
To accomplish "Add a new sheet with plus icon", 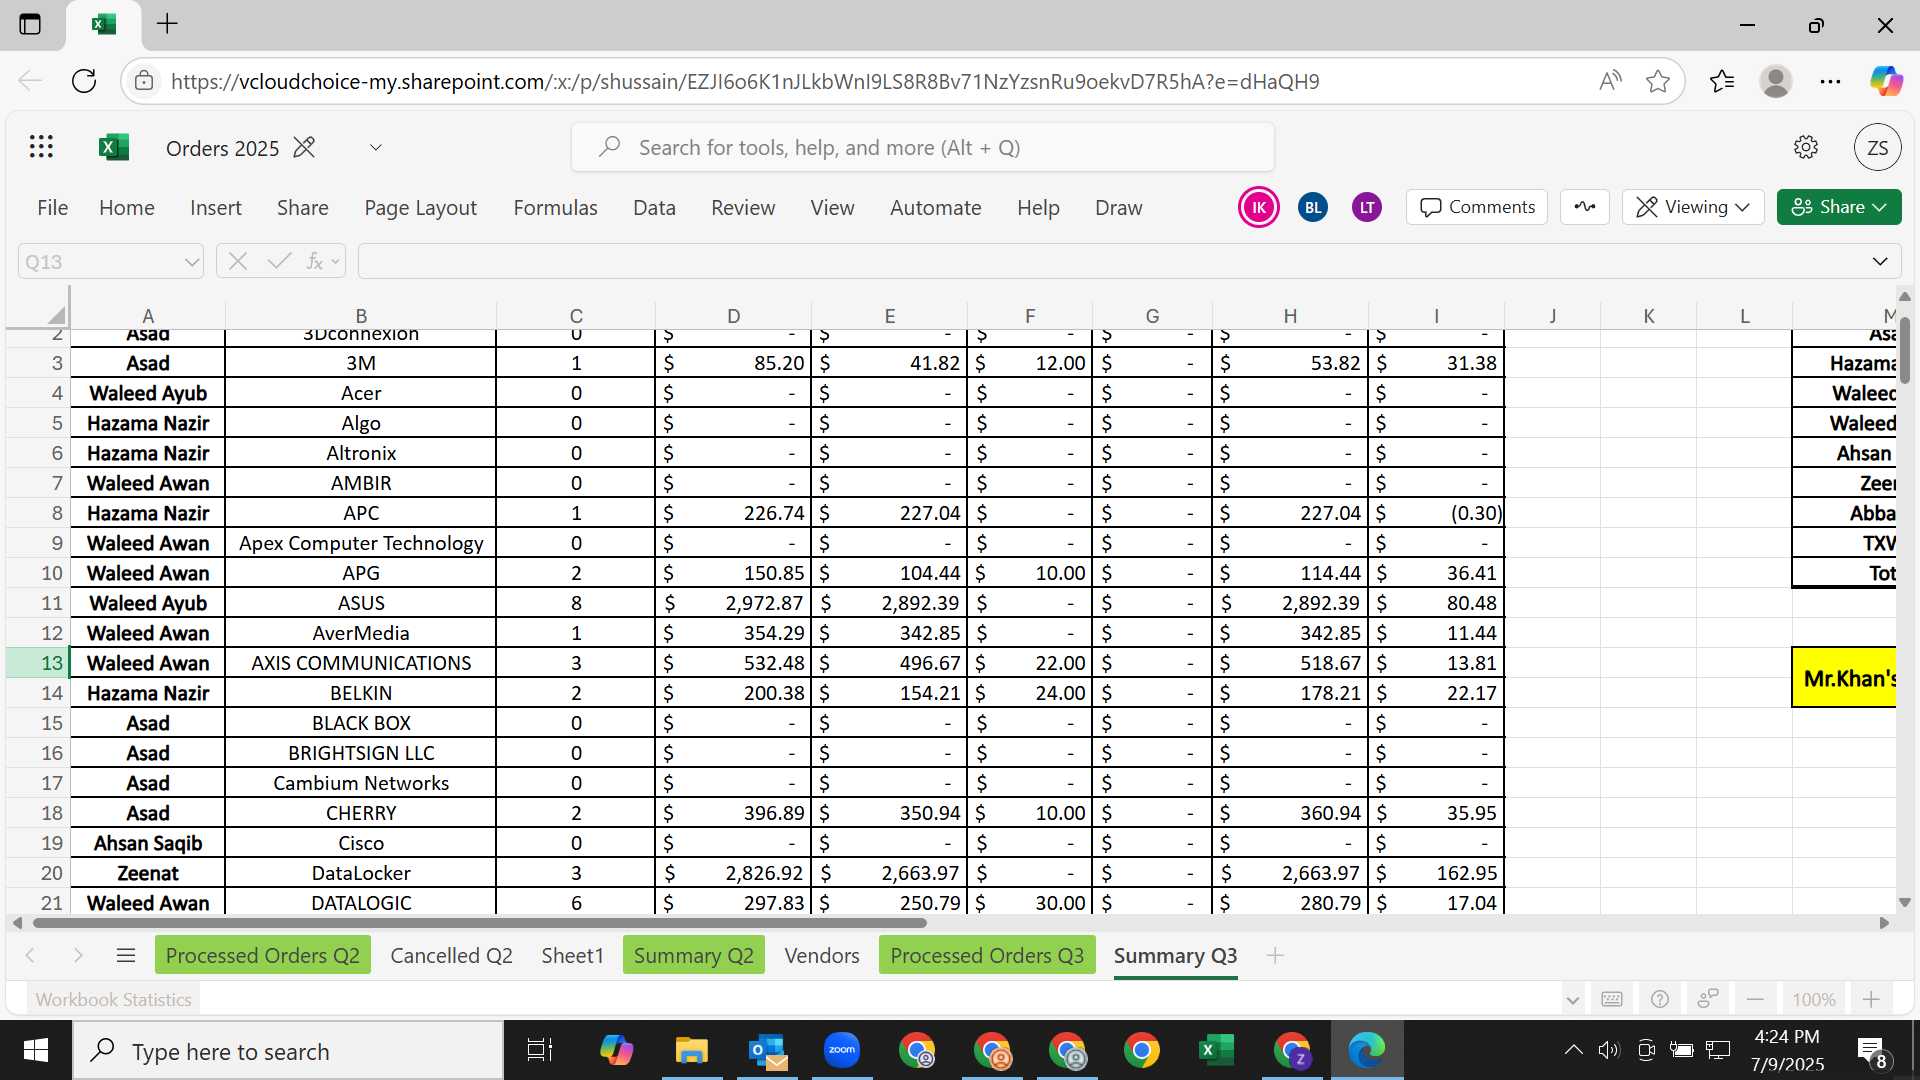I will click(x=1275, y=956).
